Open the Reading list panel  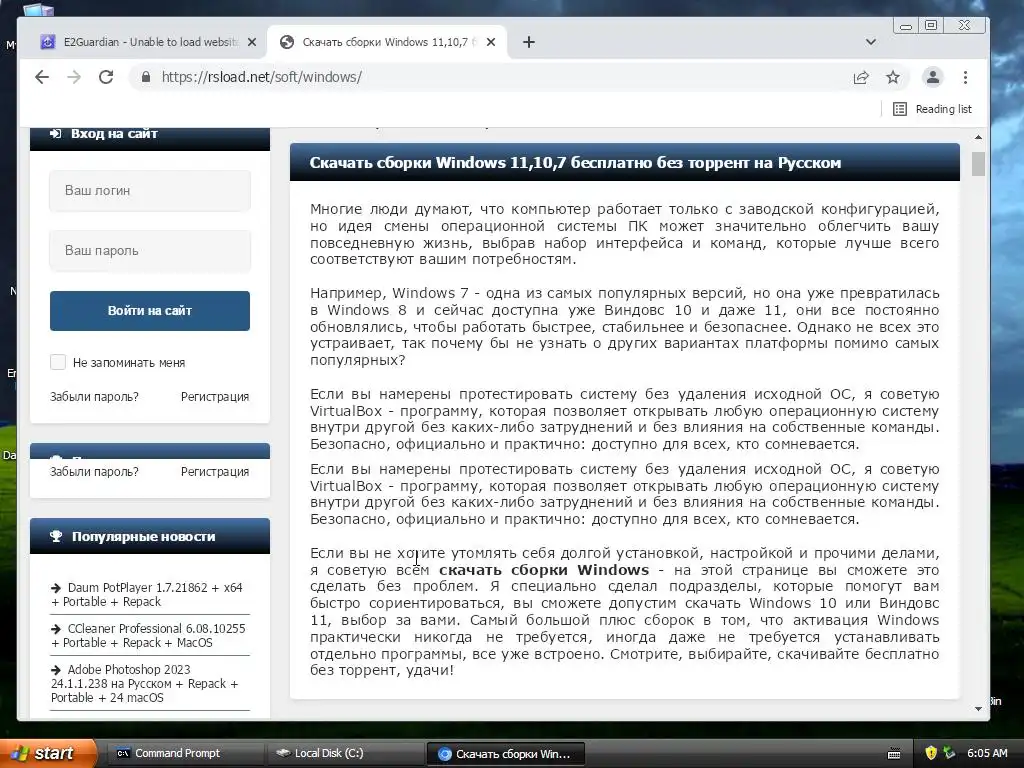tap(932, 109)
